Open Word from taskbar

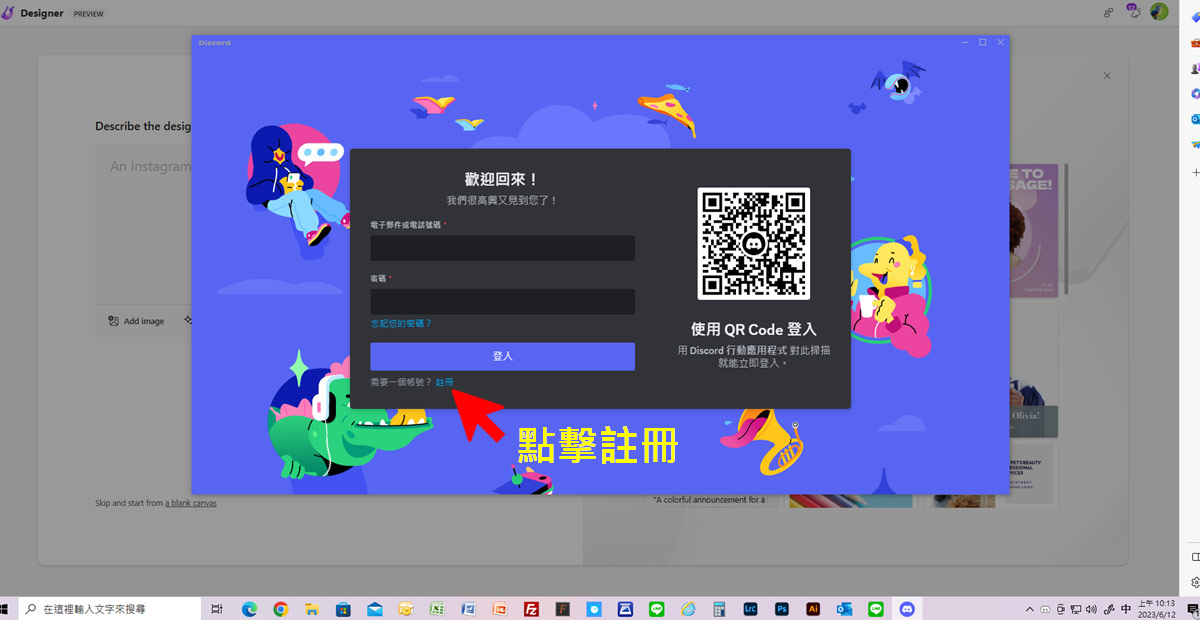468,608
